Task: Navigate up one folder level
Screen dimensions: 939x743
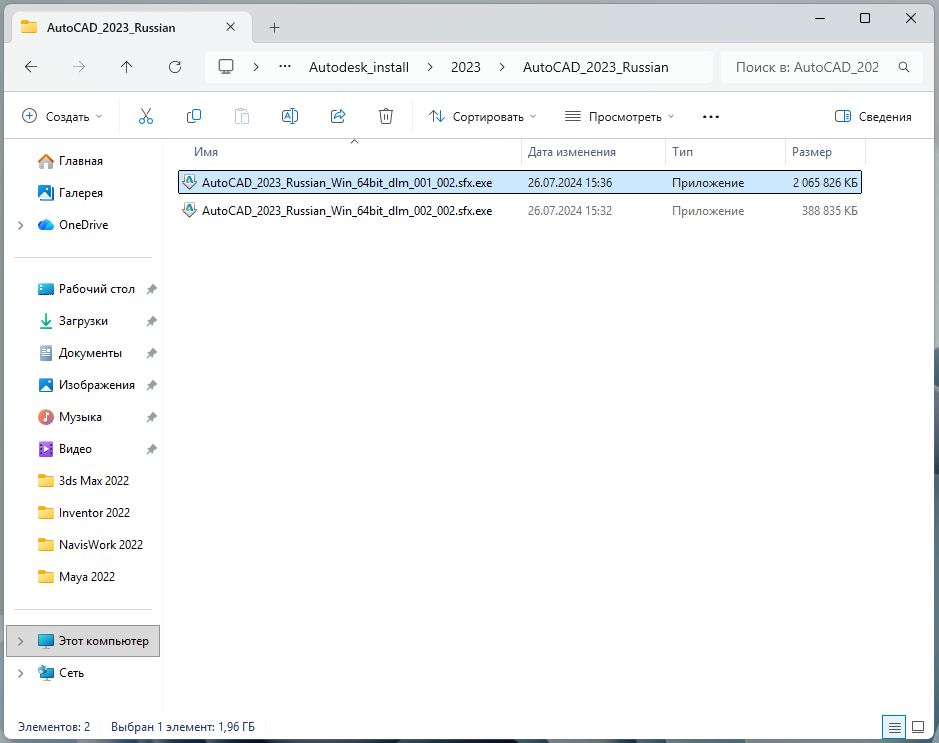Action: [x=126, y=67]
